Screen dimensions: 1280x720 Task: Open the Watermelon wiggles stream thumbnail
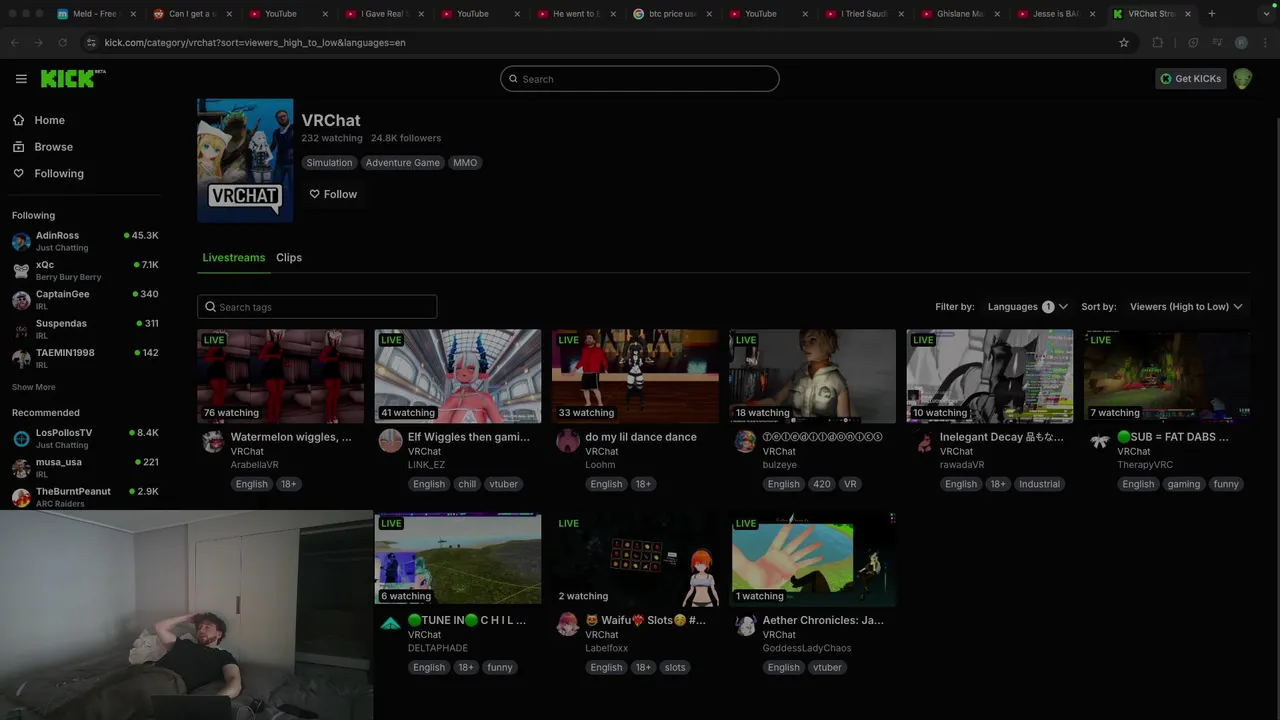pyautogui.click(x=281, y=376)
